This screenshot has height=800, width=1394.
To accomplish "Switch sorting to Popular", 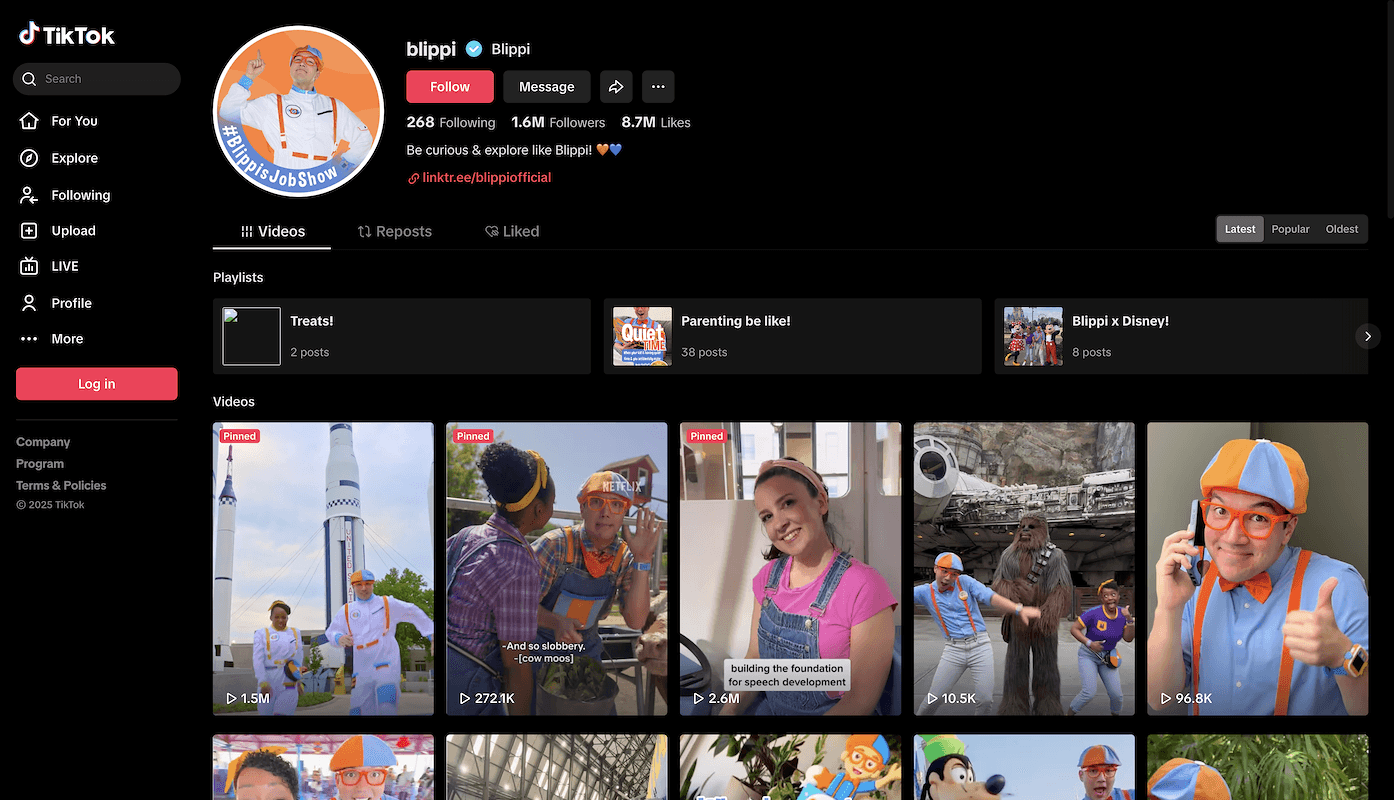I will coord(1290,228).
